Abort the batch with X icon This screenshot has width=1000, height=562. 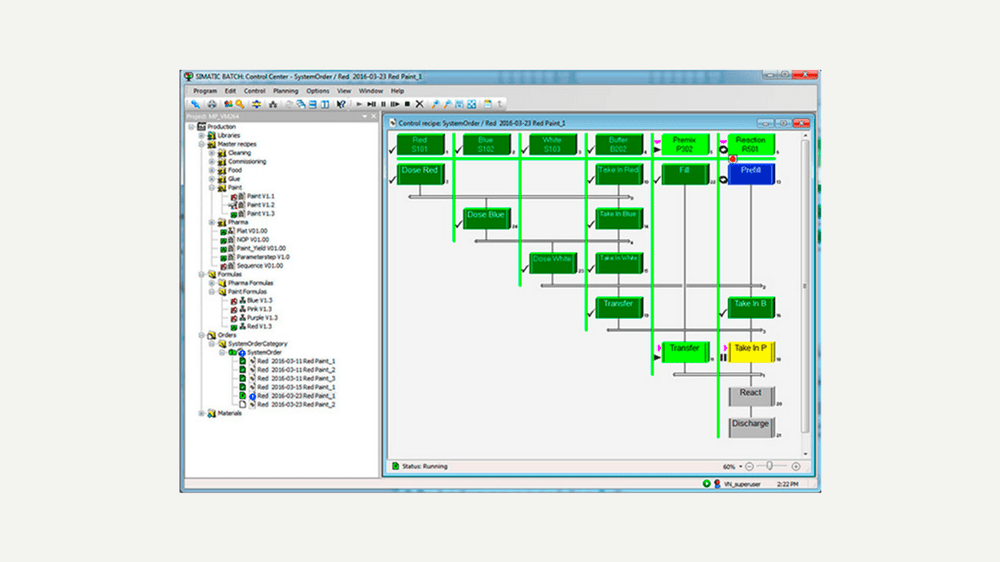420,104
